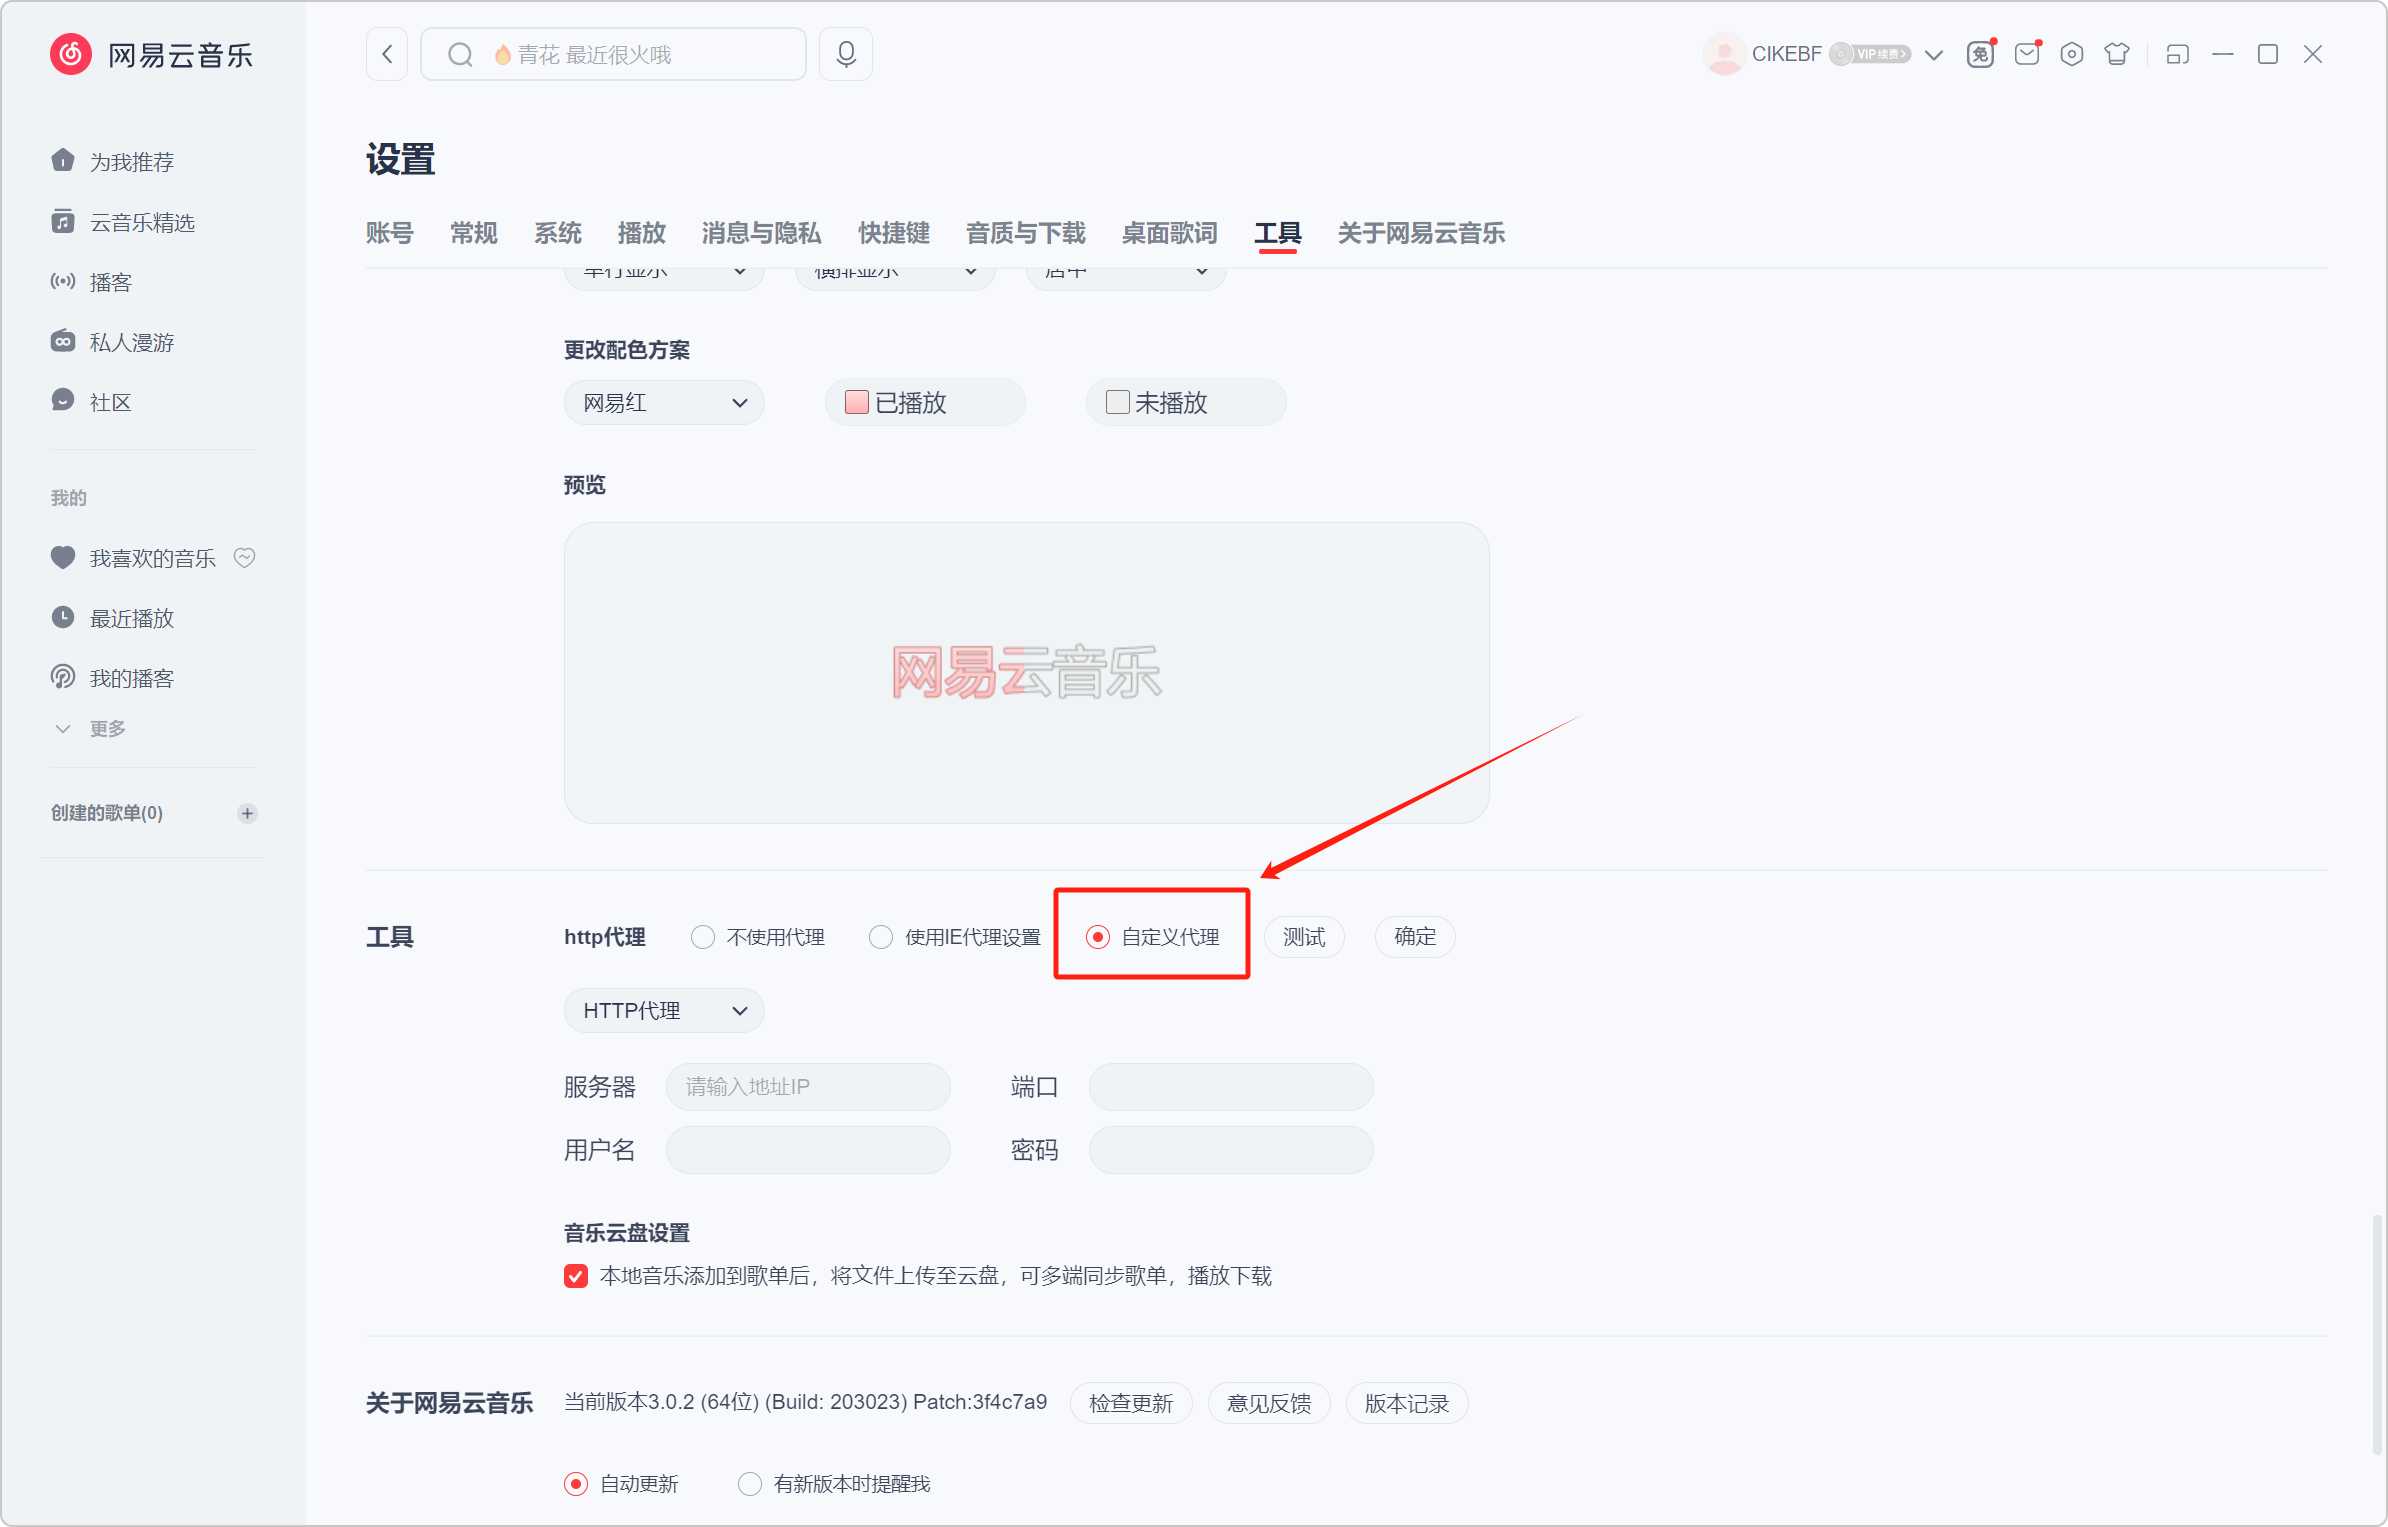Switch to 常规 settings tab
This screenshot has height=1527, width=2388.
point(473,233)
